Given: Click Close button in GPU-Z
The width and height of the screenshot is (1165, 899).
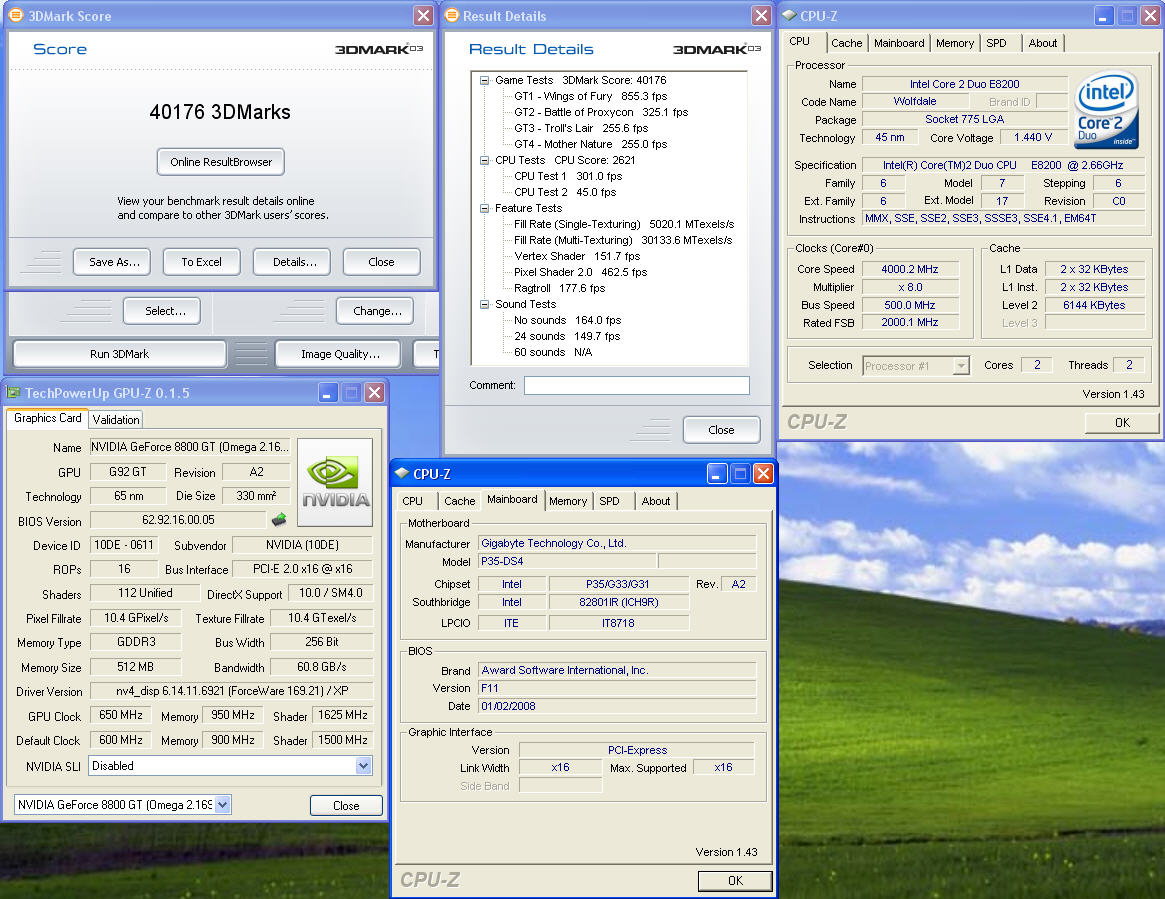Looking at the screenshot, I should coord(346,805).
